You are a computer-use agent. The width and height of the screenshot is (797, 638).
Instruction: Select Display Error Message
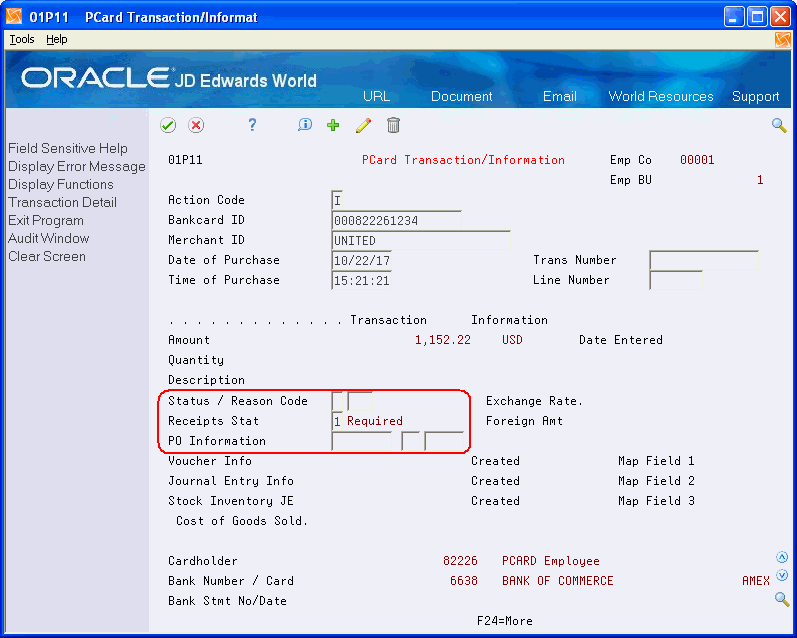click(77, 167)
